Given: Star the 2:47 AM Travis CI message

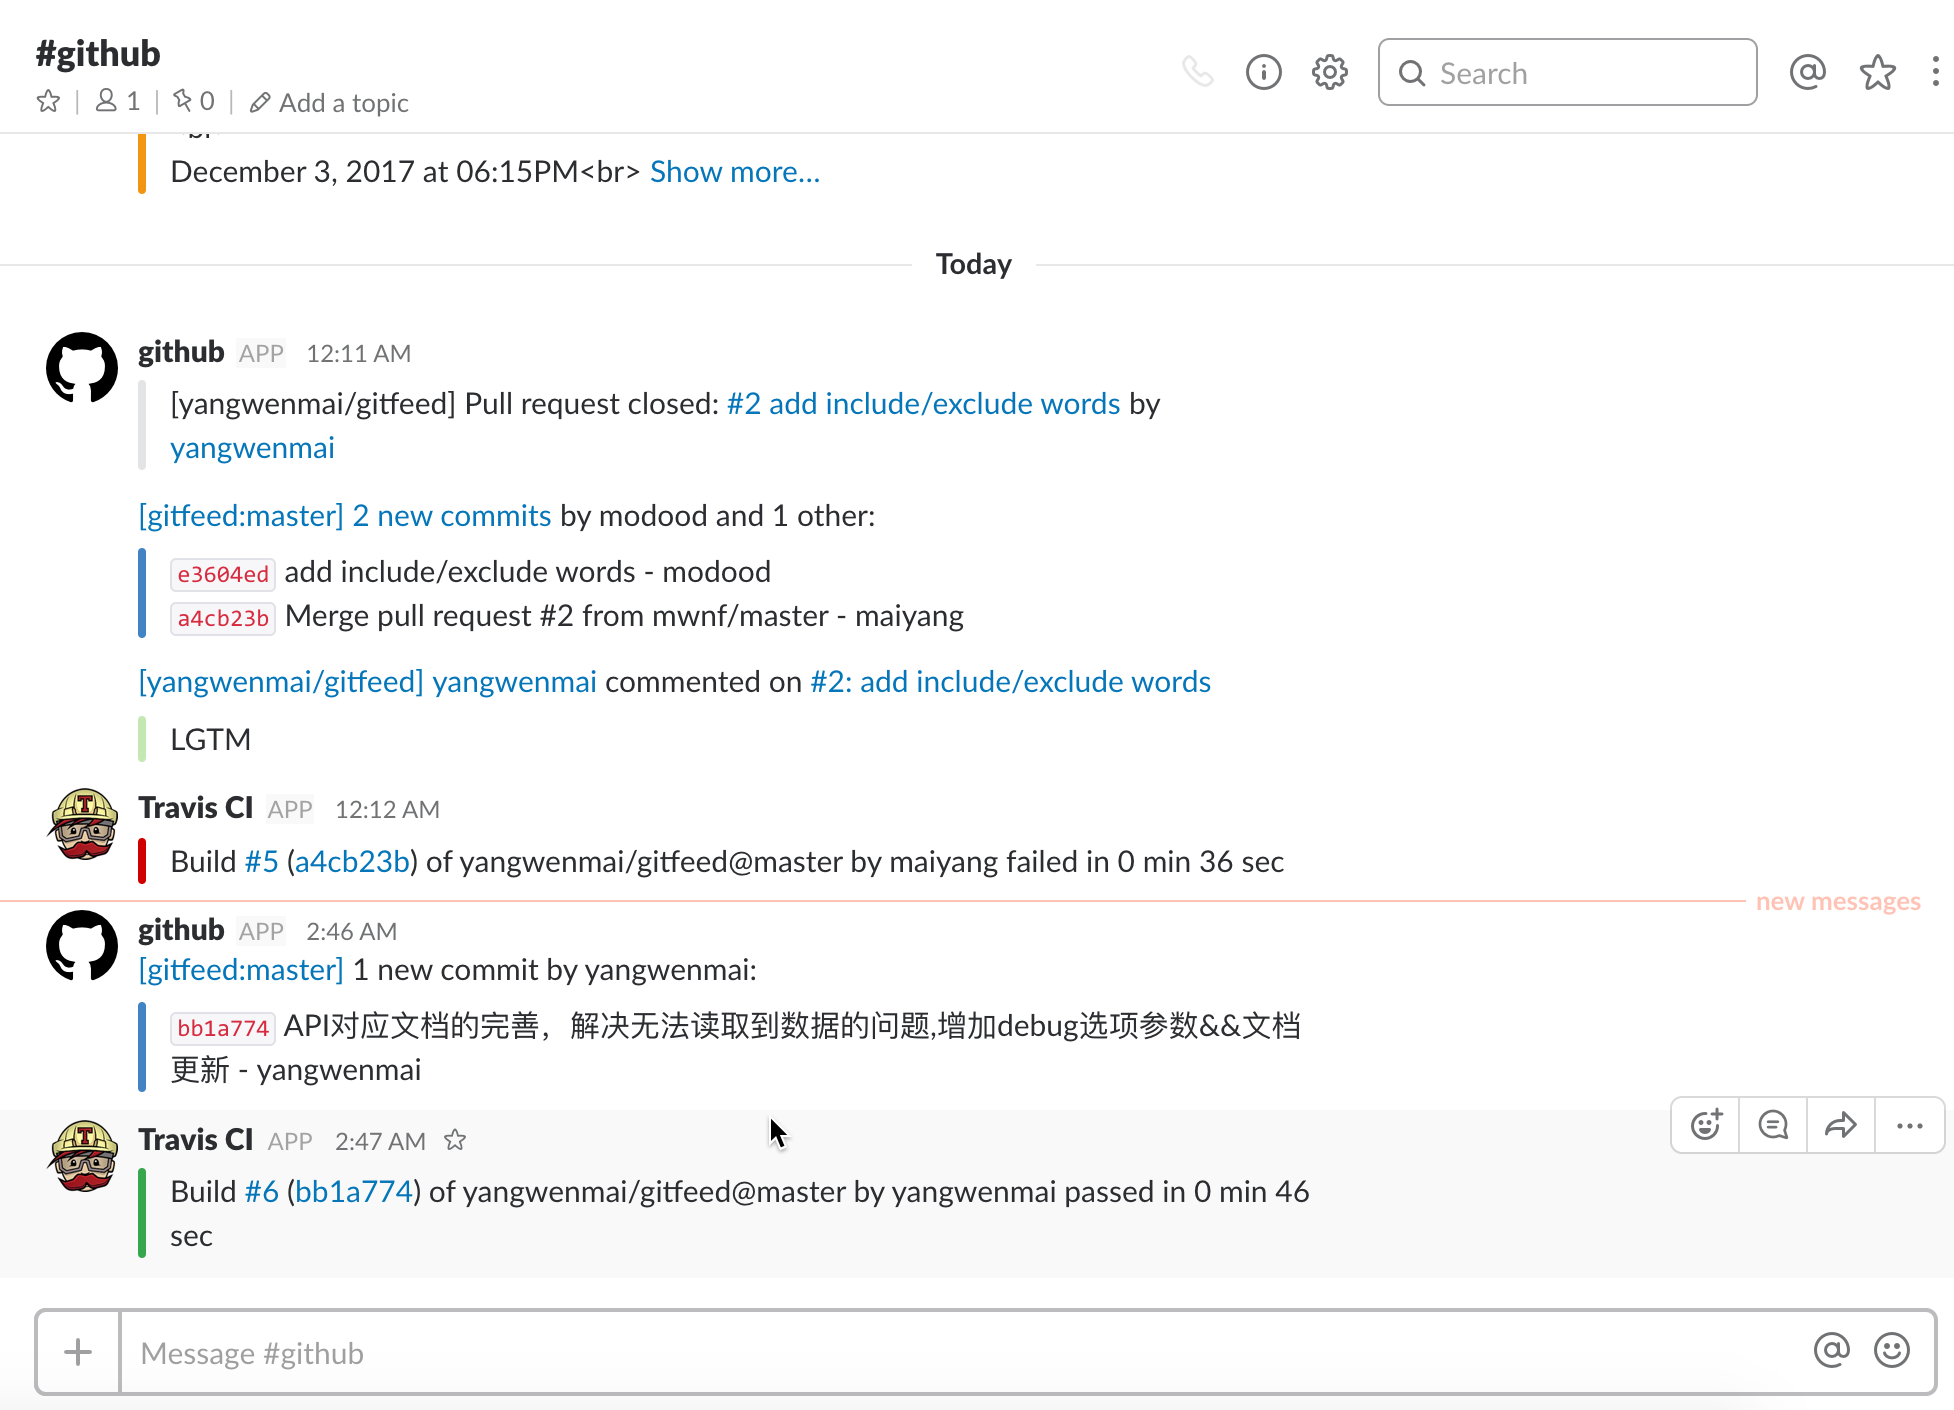Looking at the screenshot, I should (455, 1140).
